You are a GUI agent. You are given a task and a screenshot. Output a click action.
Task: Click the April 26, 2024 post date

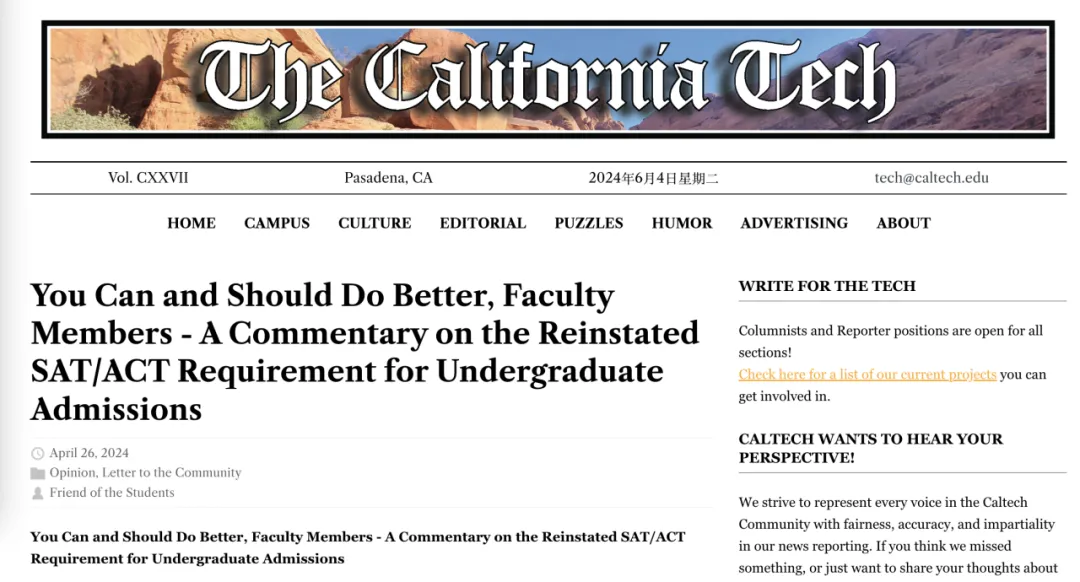pos(89,453)
